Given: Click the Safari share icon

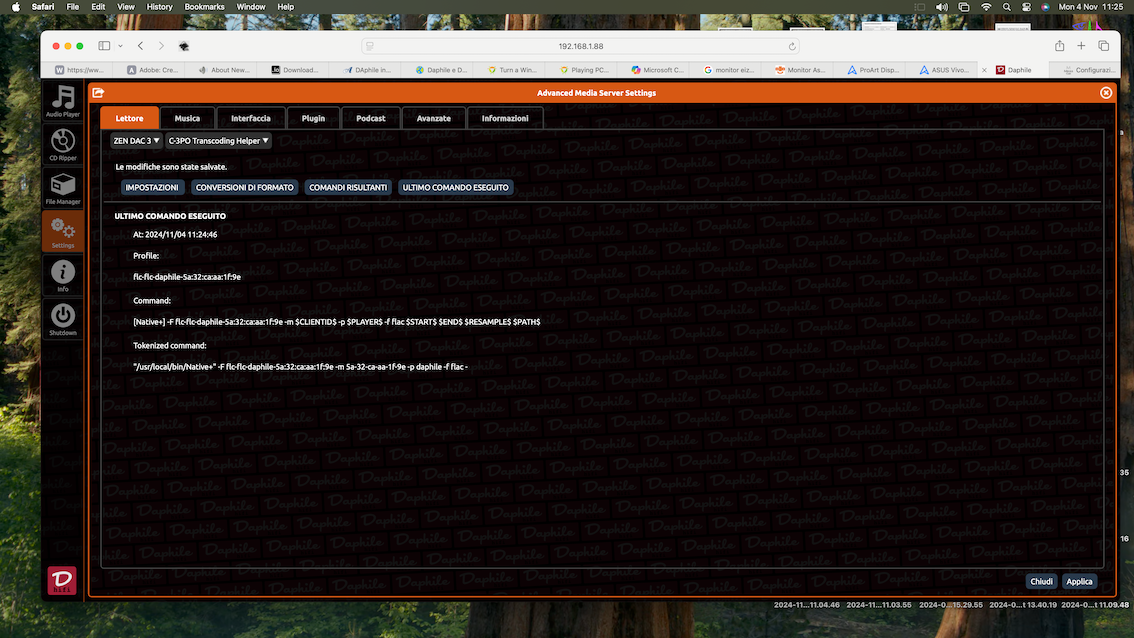Looking at the screenshot, I should 1060,46.
